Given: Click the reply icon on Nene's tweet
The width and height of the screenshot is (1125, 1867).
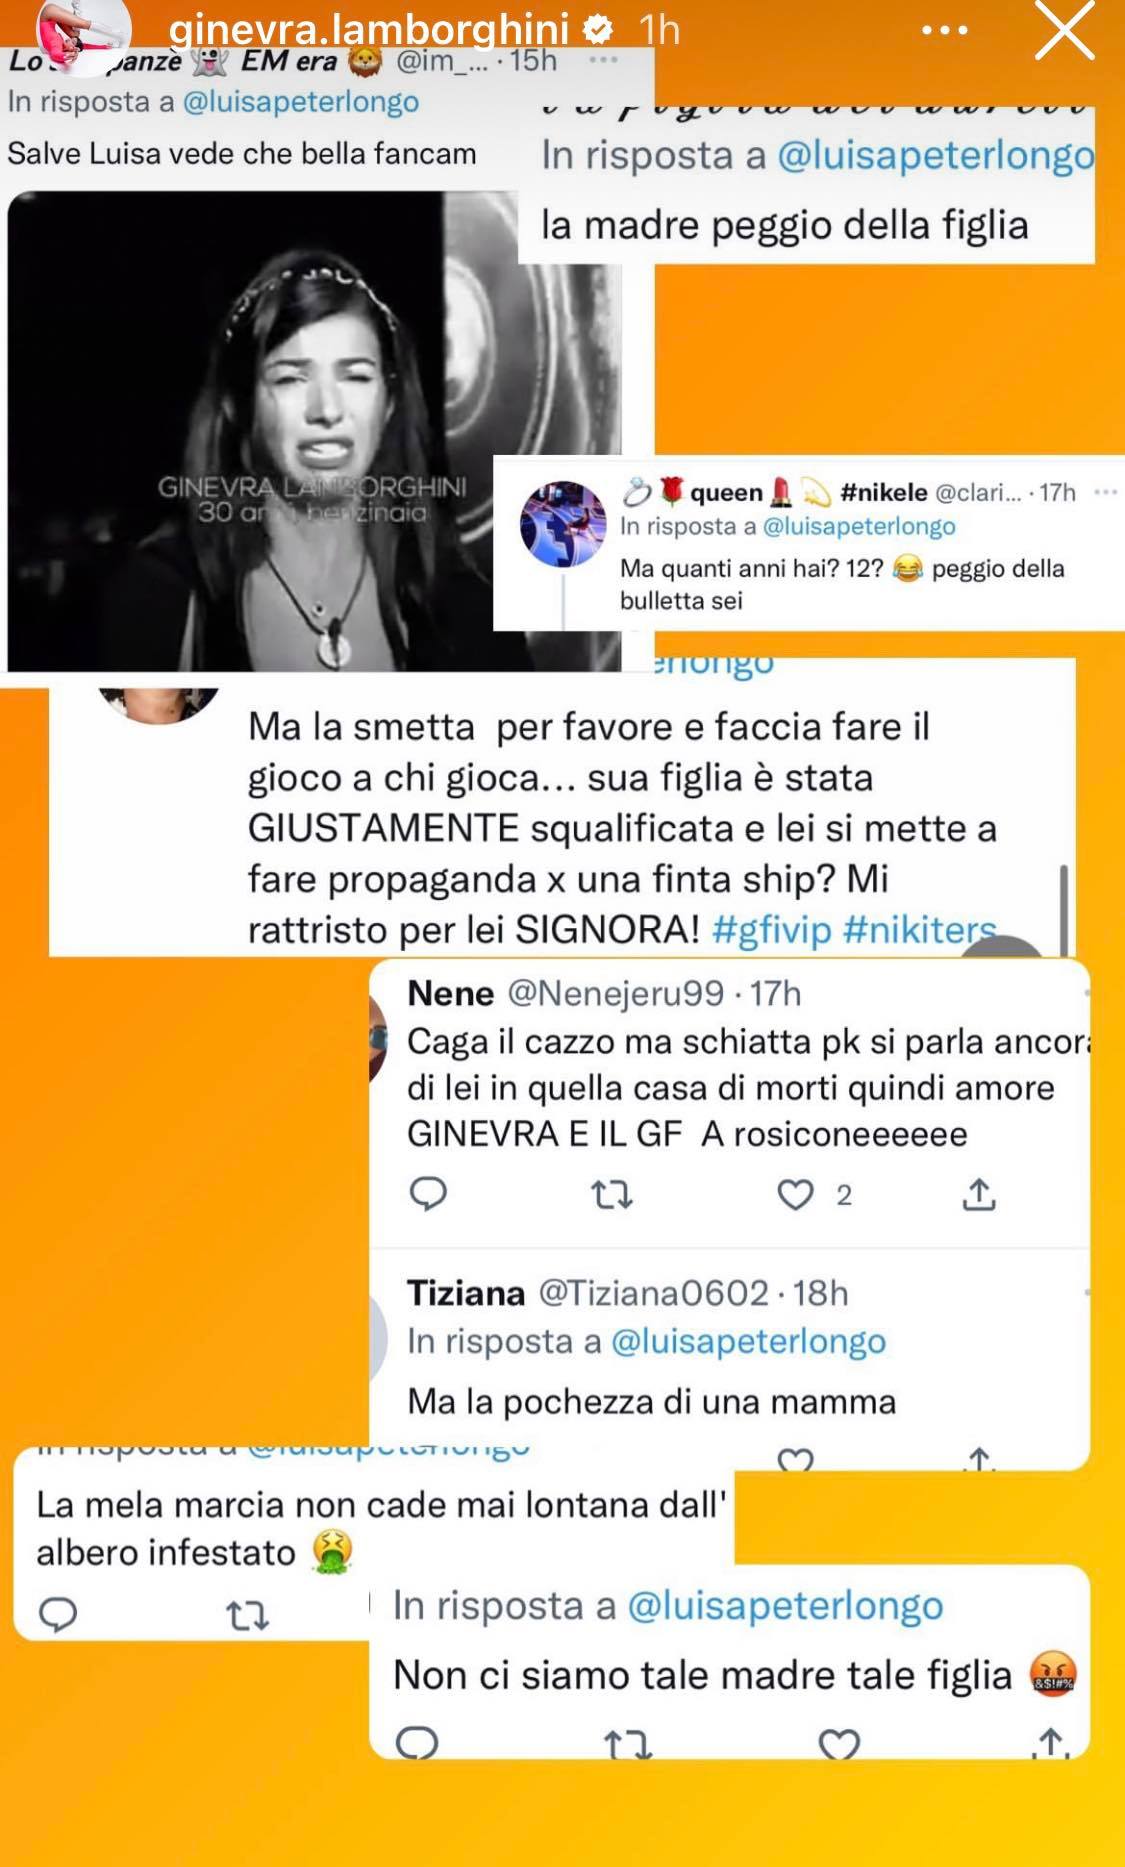Looking at the screenshot, I should click(429, 1194).
